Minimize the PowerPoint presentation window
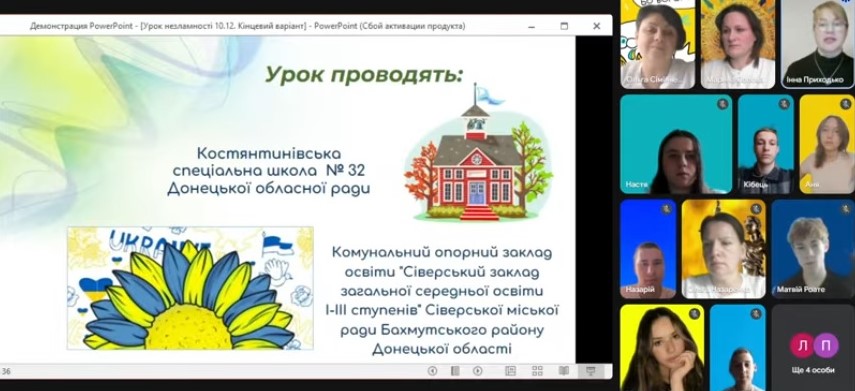The width and height of the screenshot is (855, 391). 531,26
